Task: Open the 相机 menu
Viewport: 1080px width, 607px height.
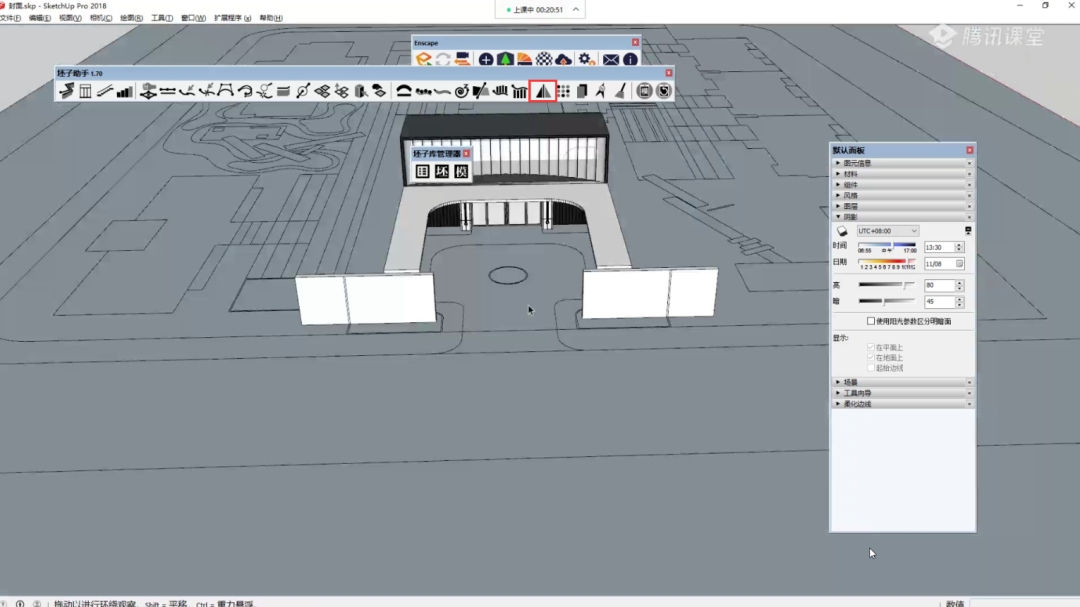Action: click(101, 18)
